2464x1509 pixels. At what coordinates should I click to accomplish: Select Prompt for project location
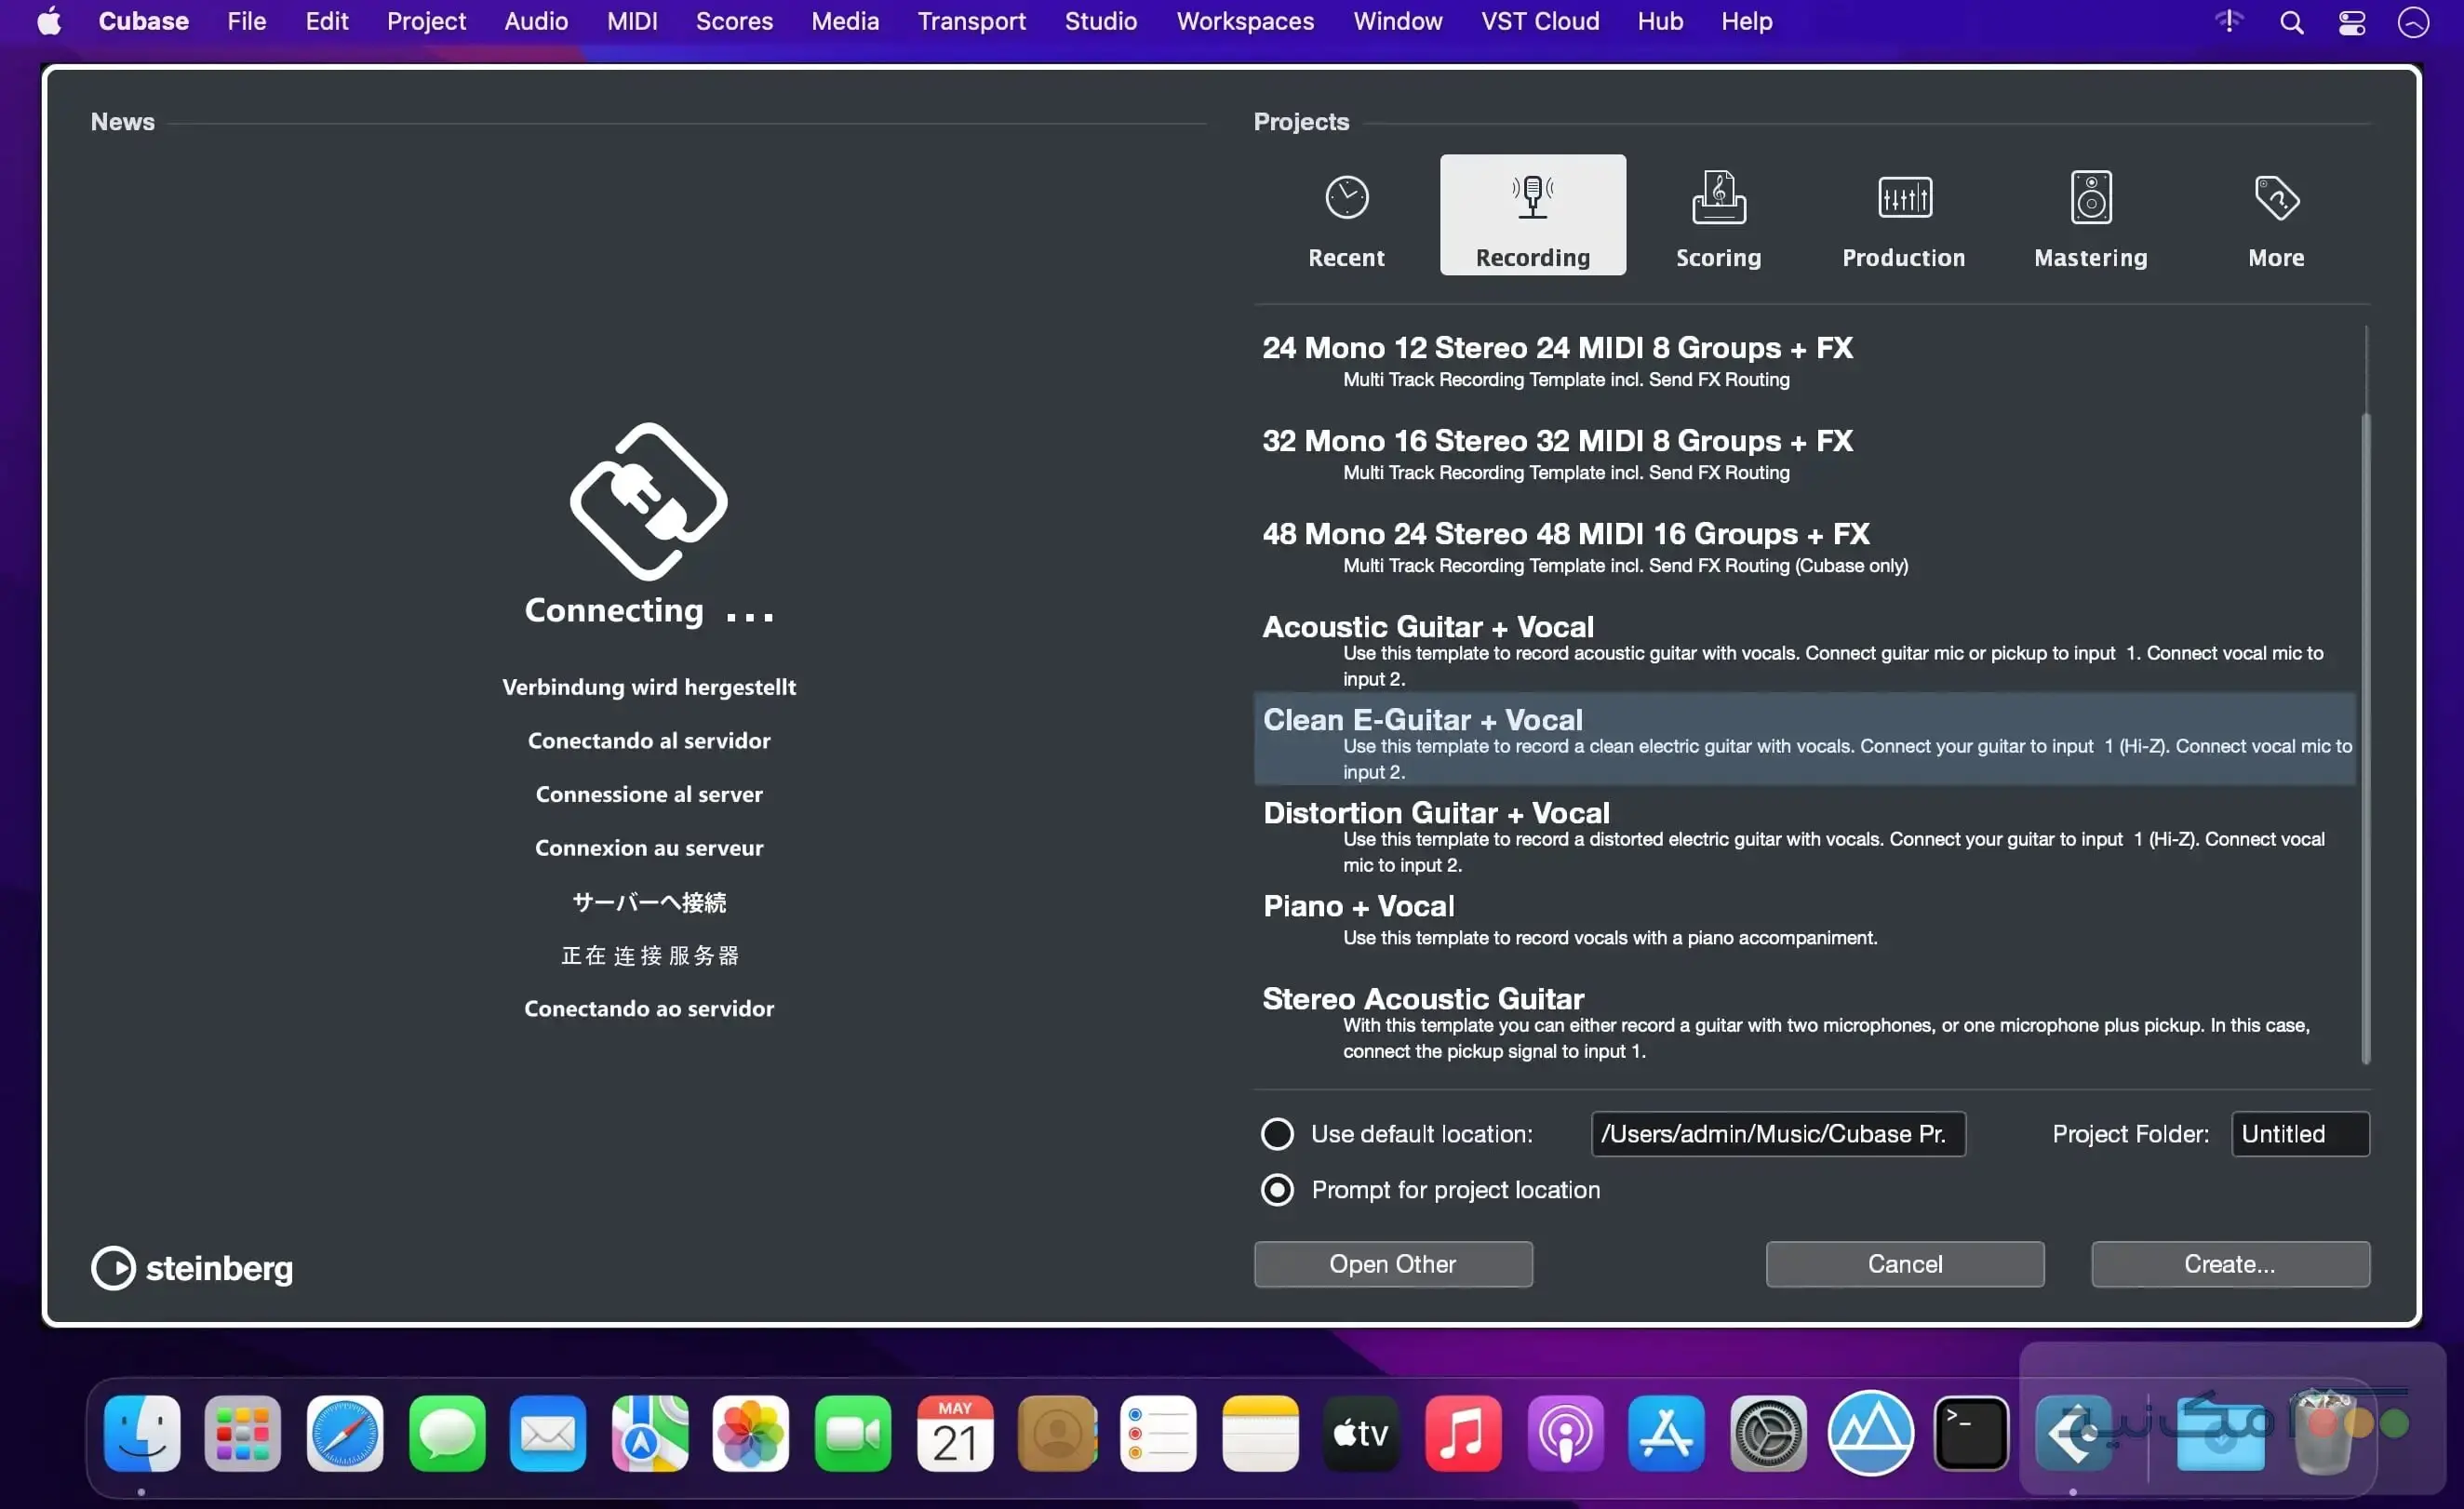tap(1277, 1189)
